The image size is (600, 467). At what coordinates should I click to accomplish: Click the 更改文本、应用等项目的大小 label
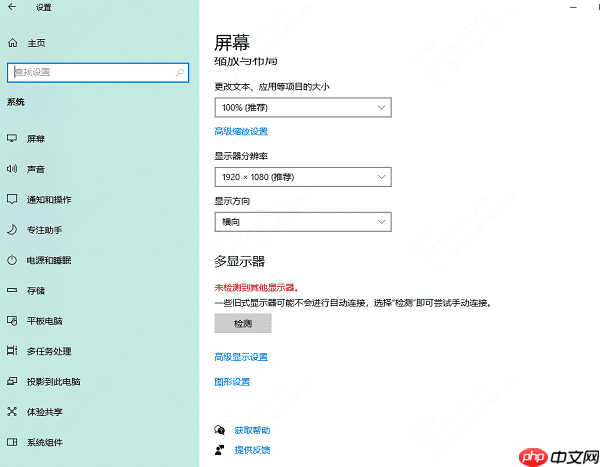coord(272,87)
